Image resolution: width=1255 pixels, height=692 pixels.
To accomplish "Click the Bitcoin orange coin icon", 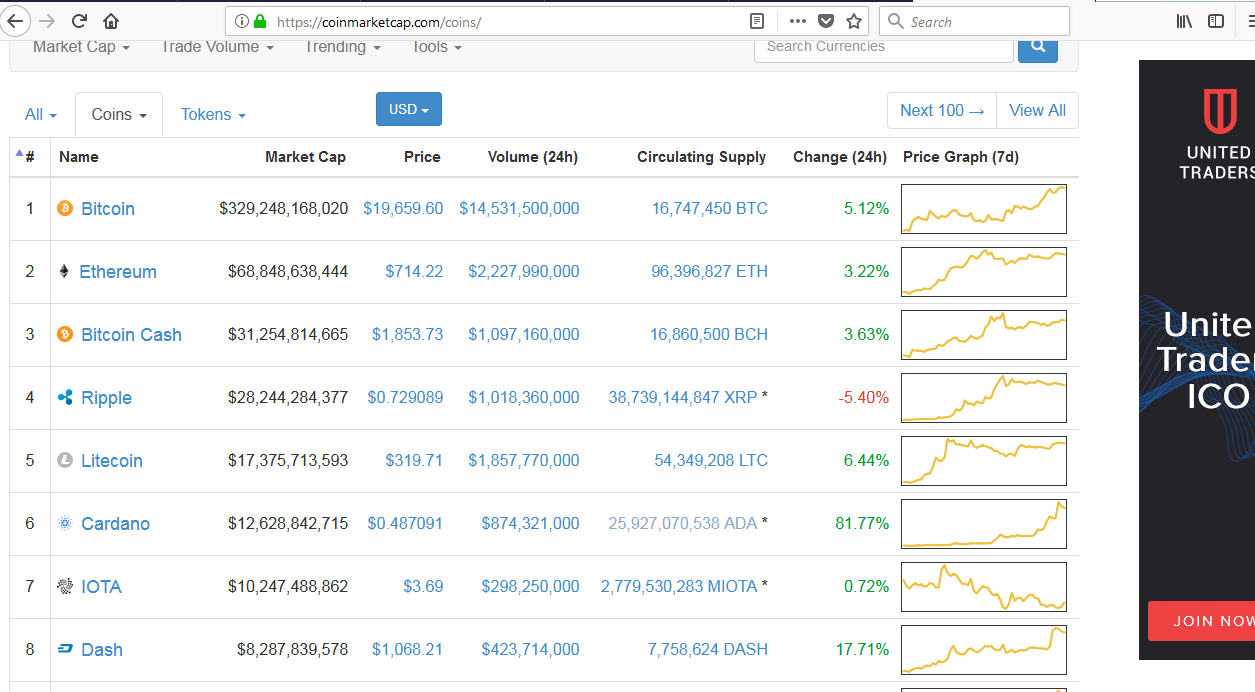I will (65, 209).
